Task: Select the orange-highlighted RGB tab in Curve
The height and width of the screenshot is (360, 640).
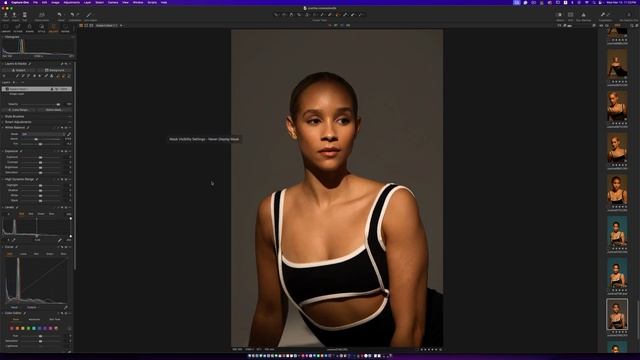Action: point(10,254)
